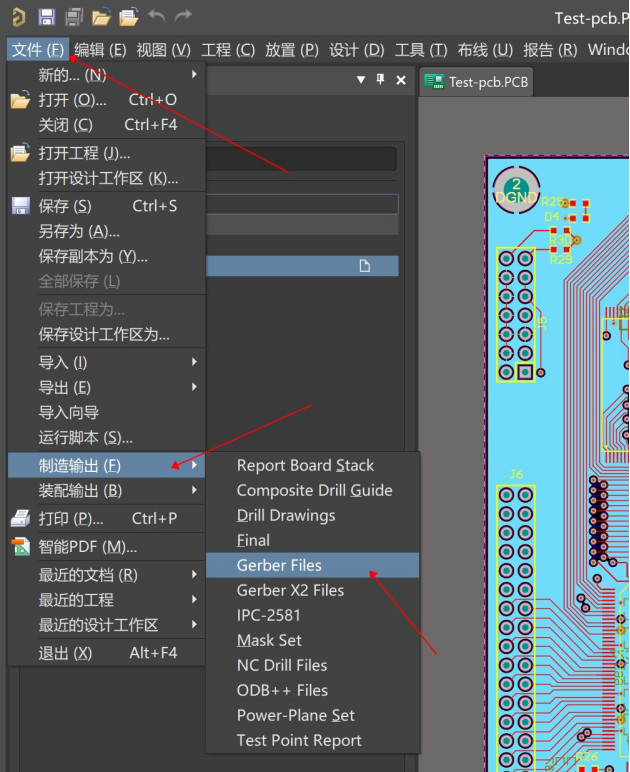Click the Save icon in the top toolbar

tap(47, 17)
